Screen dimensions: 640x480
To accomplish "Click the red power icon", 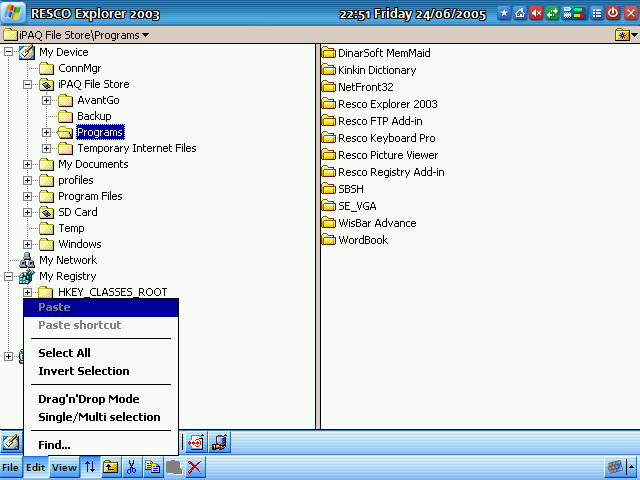I will tap(613, 13).
